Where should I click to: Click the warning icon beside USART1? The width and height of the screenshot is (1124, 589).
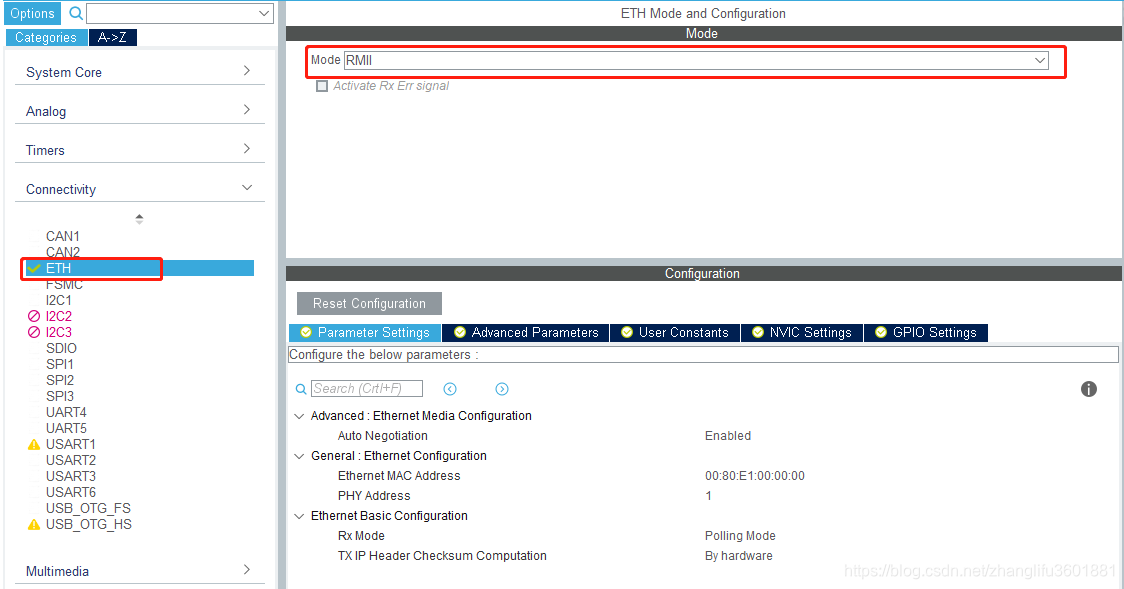click(33, 444)
